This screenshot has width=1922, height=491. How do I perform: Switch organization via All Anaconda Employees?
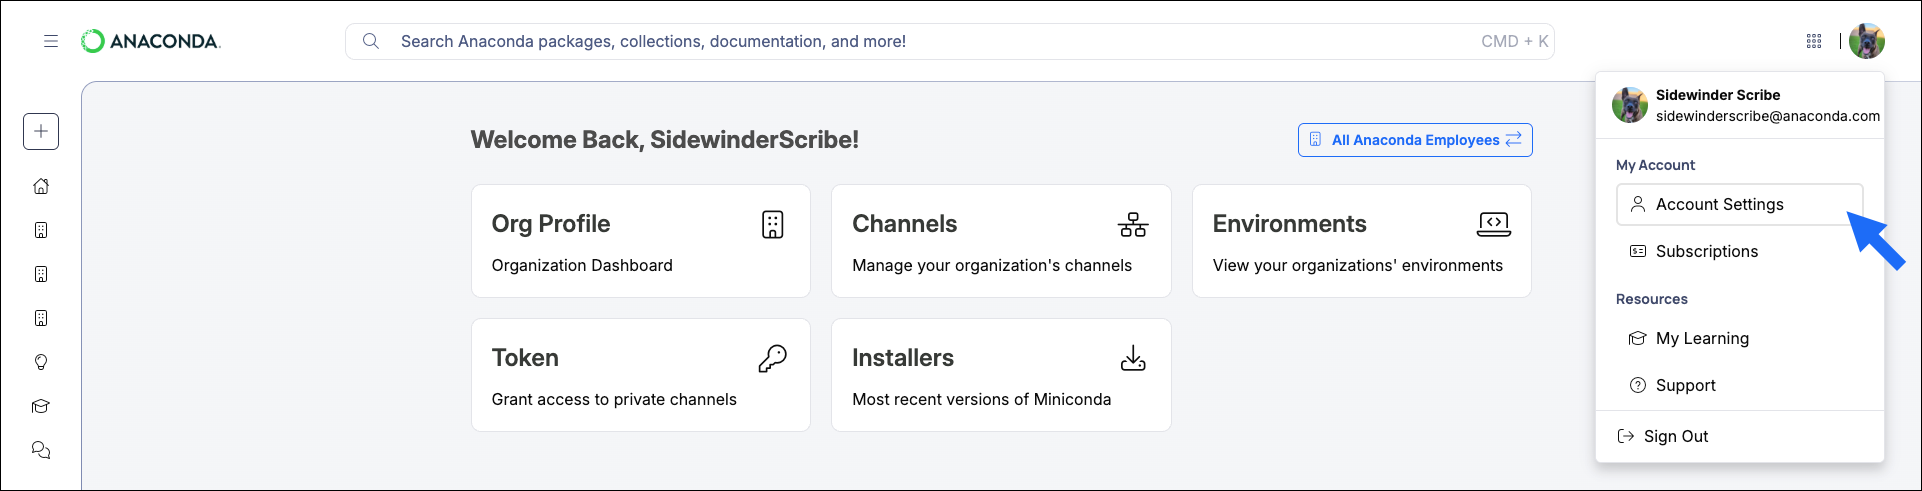[x=1415, y=140]
